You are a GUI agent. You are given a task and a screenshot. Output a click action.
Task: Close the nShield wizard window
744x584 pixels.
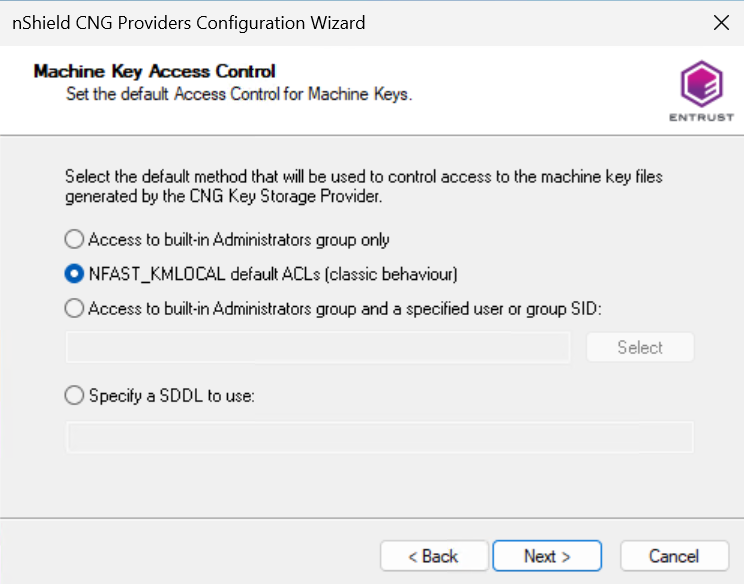tap(721, 22)
